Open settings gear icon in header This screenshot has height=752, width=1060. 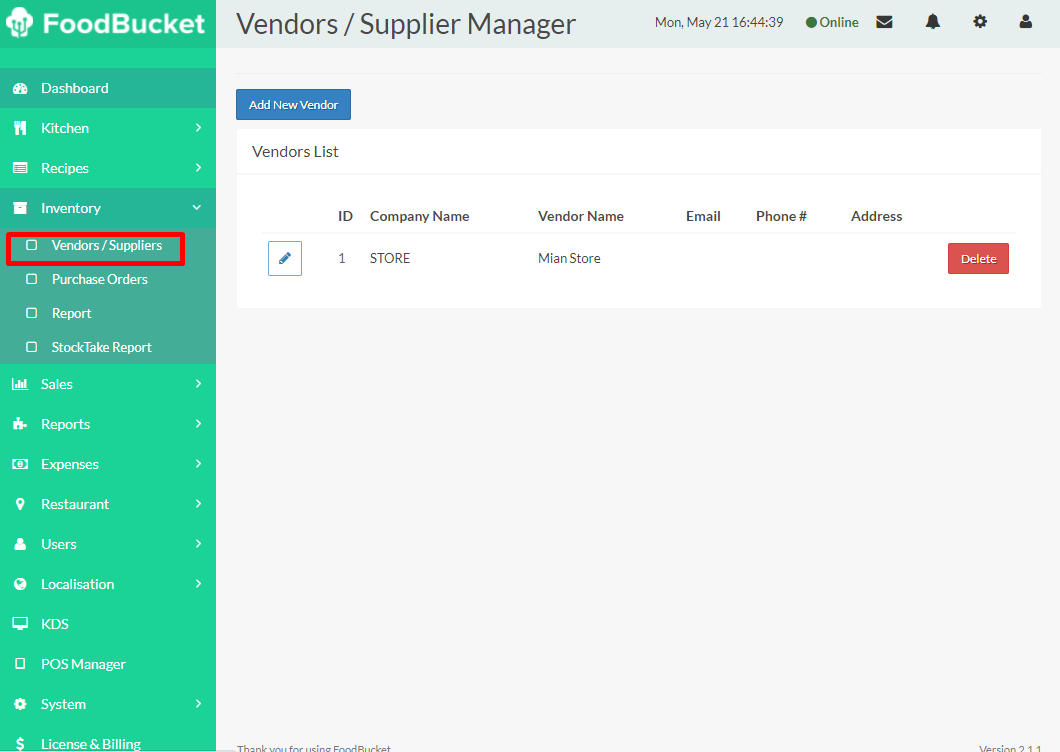(980, 22)
